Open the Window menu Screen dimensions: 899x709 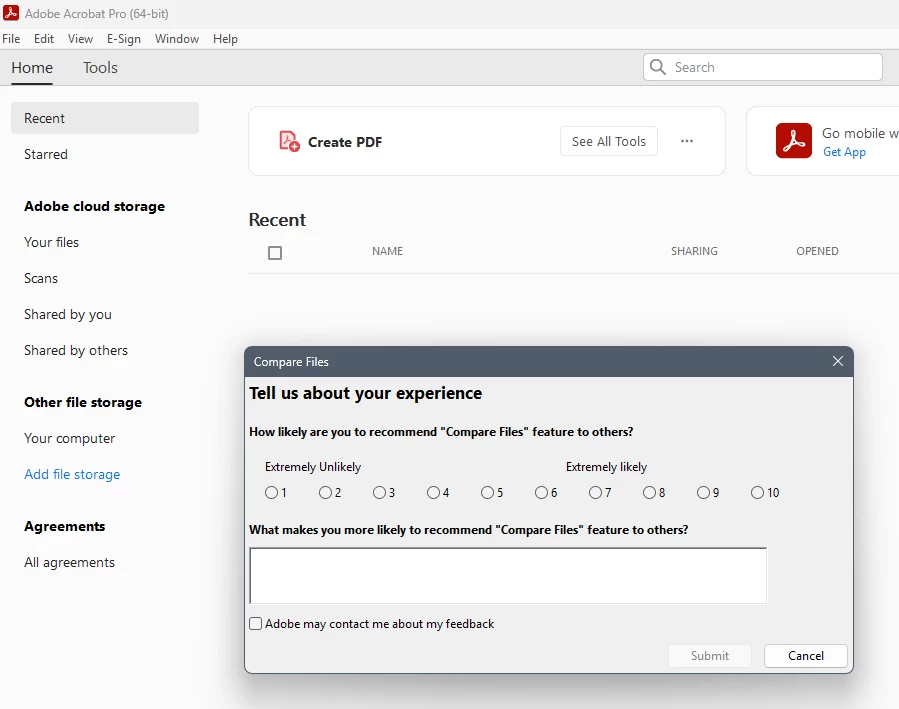(x=177, y=38)
